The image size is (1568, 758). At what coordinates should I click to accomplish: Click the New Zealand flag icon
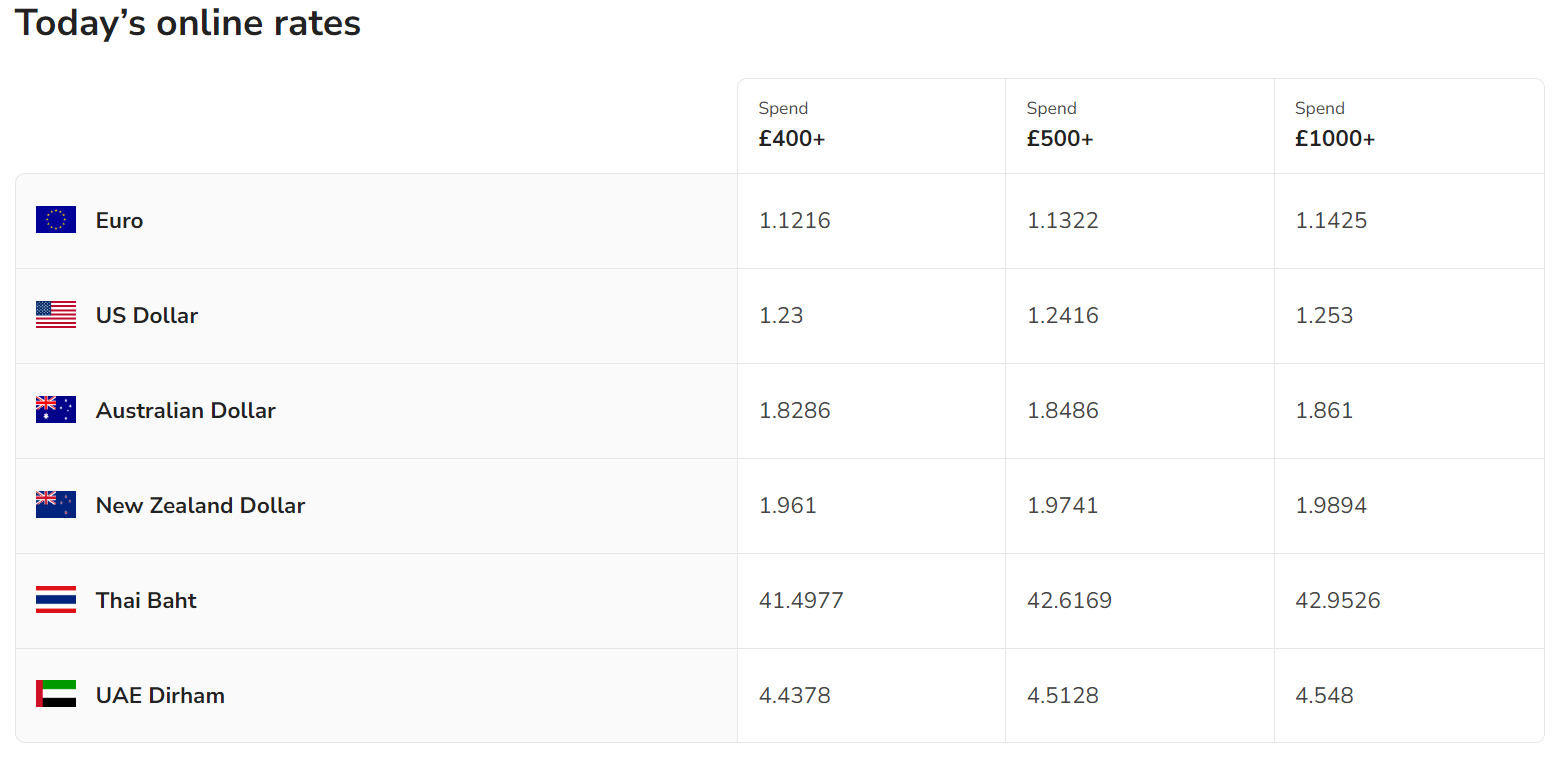click(x=56, y=505)
